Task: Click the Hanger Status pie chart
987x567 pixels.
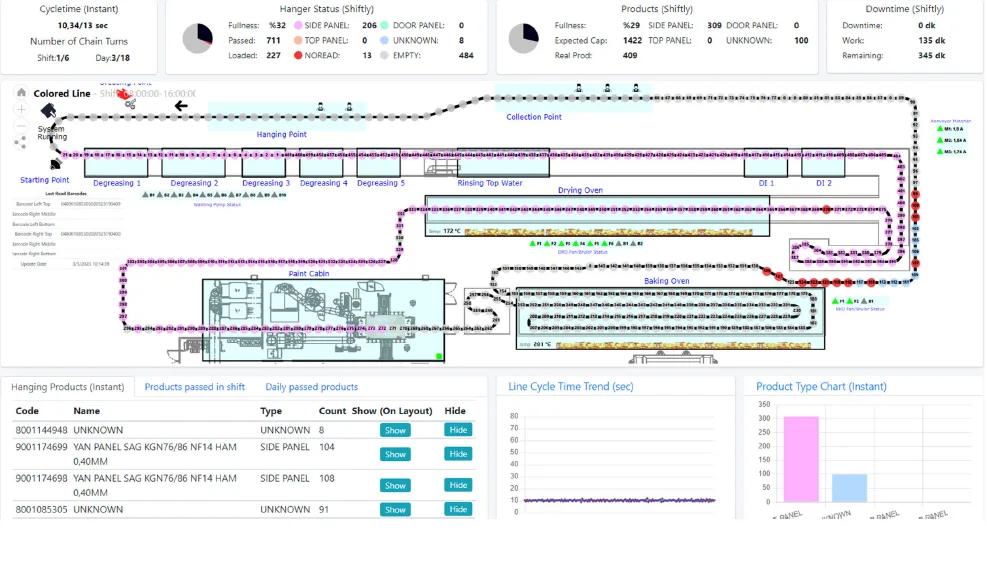Action: (198, 39)
